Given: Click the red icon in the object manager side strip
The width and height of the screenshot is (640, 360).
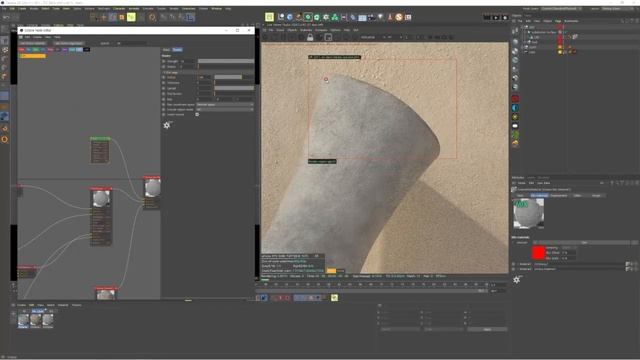Looking at the screenshot, I should click(x=515, y=99).
